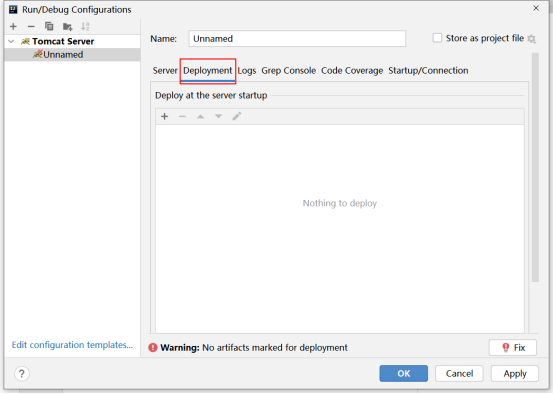
Task: Open gear settings next to Store as project file
Action: (x=531, y=38)
